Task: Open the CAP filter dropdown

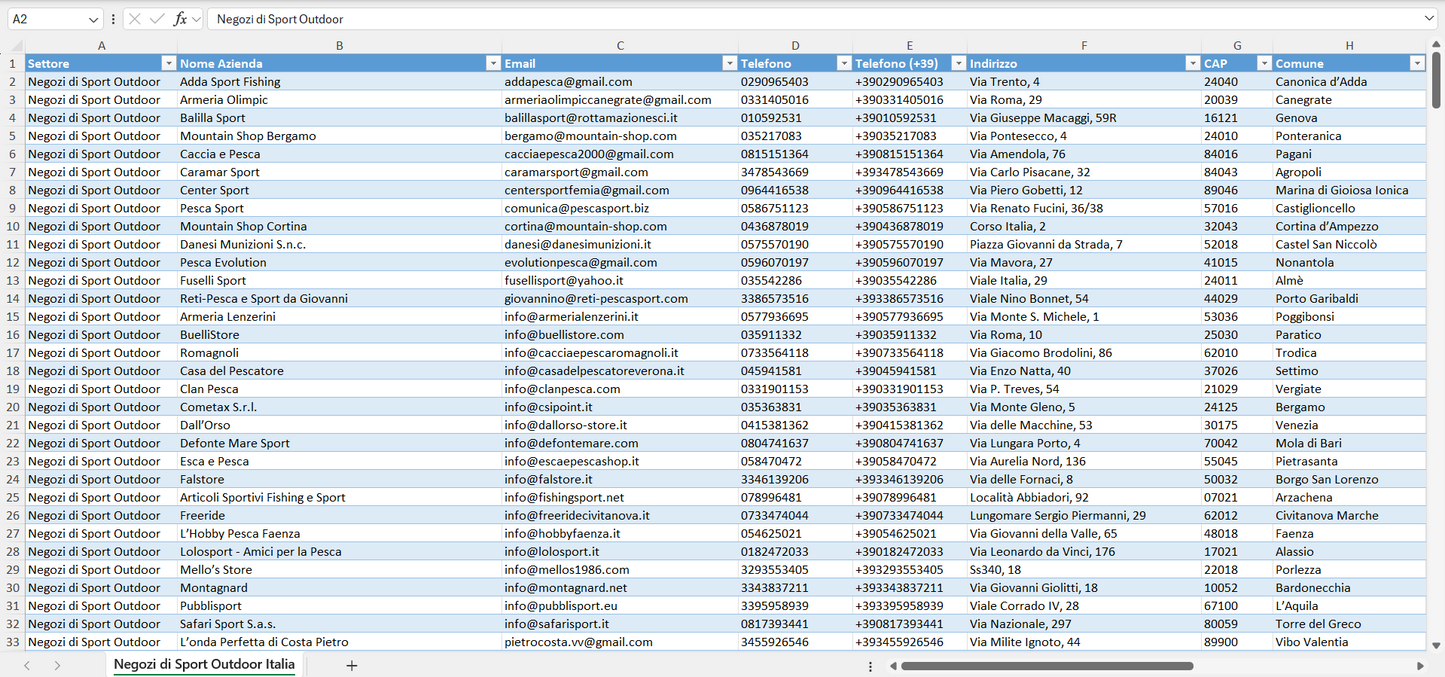Action: coord(1264,64)
